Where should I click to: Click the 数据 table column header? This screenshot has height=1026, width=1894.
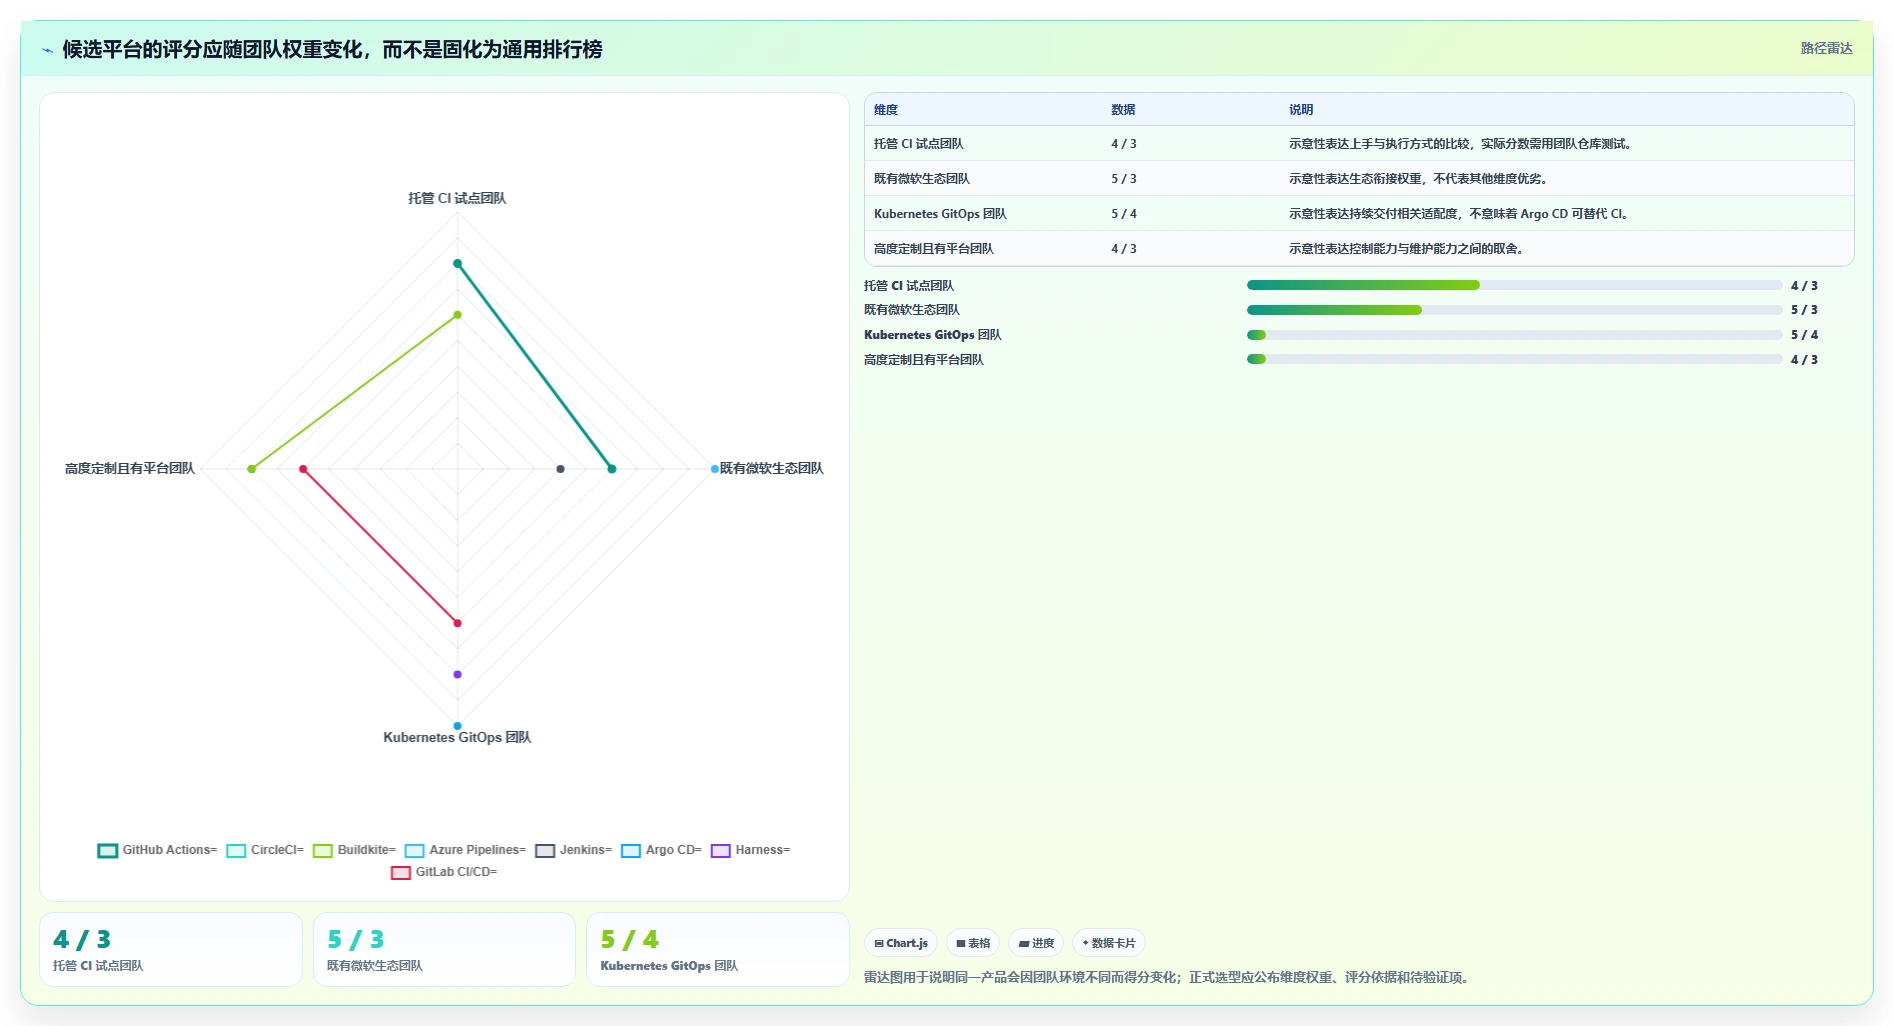click(x=1123, y=110)
